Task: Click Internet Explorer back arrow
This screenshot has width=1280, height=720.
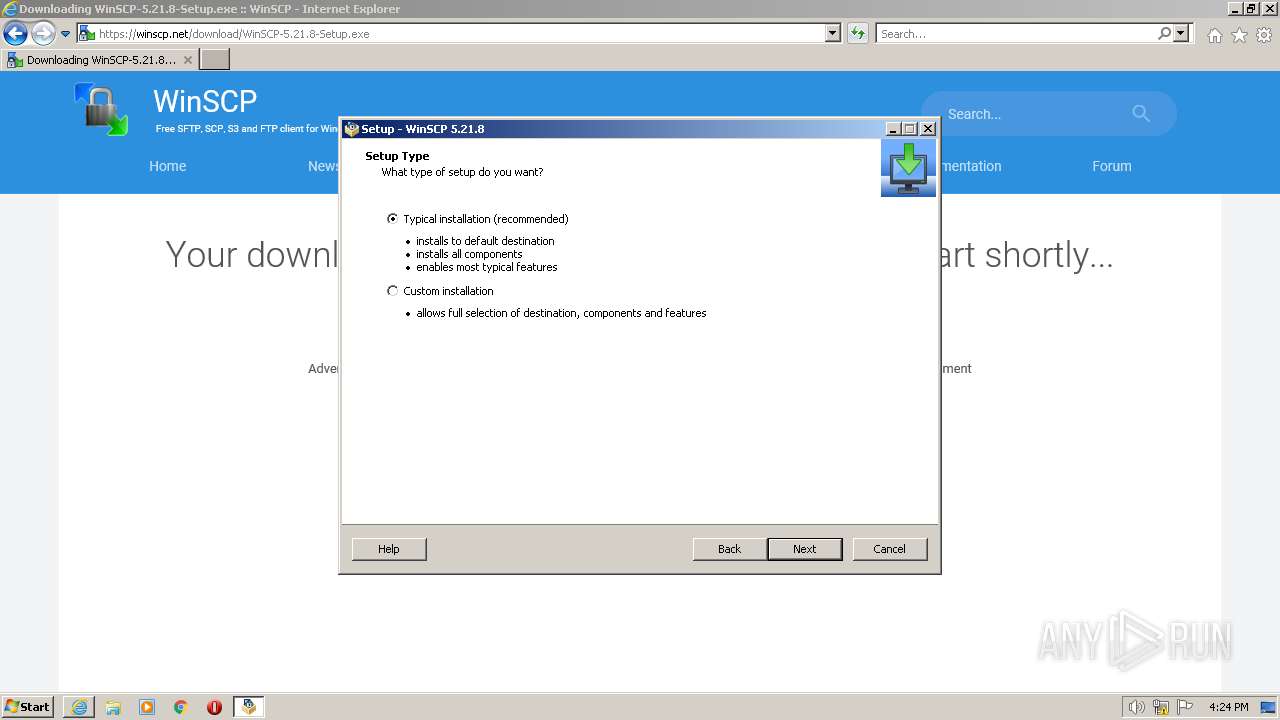Action: point(15,33)
